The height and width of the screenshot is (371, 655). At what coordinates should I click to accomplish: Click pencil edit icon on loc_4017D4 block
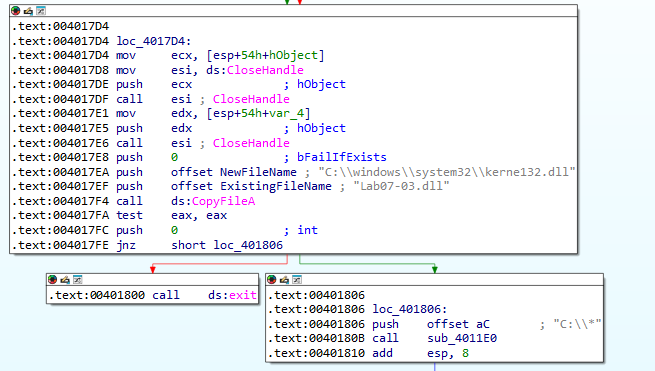(28, 11)
